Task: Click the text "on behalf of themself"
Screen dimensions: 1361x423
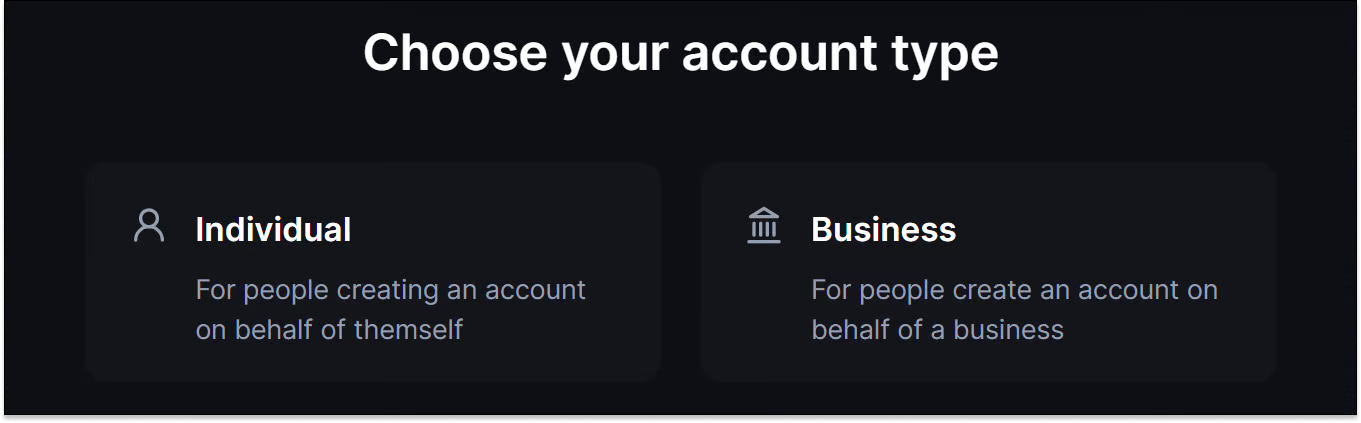Action: pyautogui.click(x=329, y=329)
